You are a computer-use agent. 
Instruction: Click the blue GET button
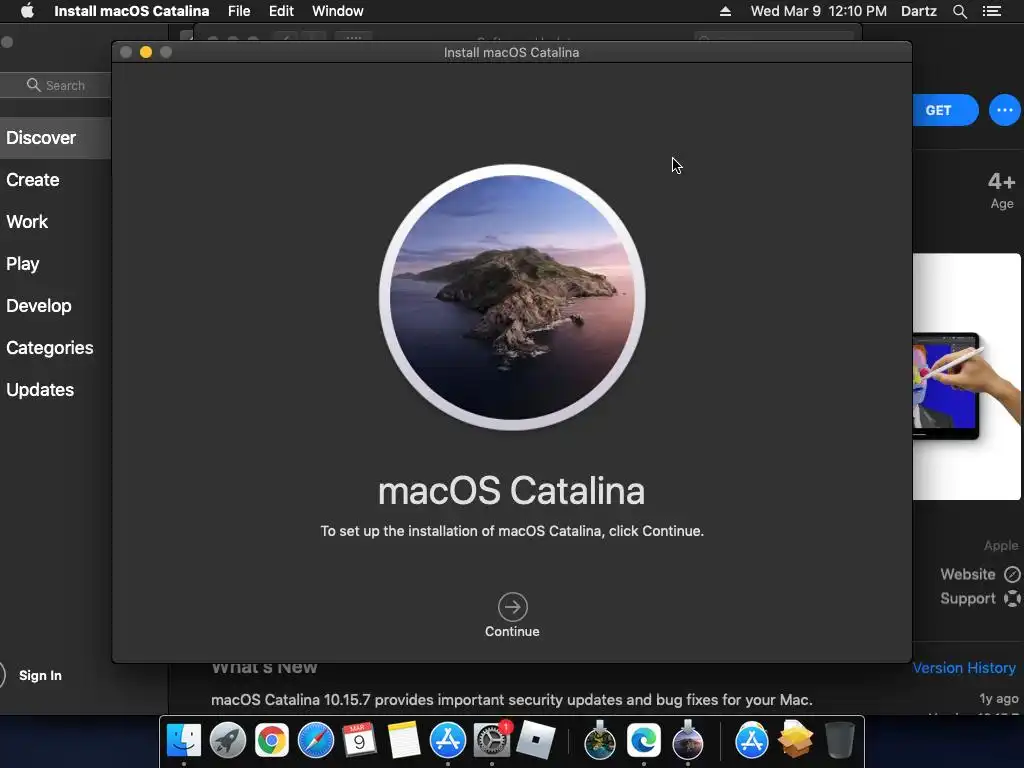point(944,110)
